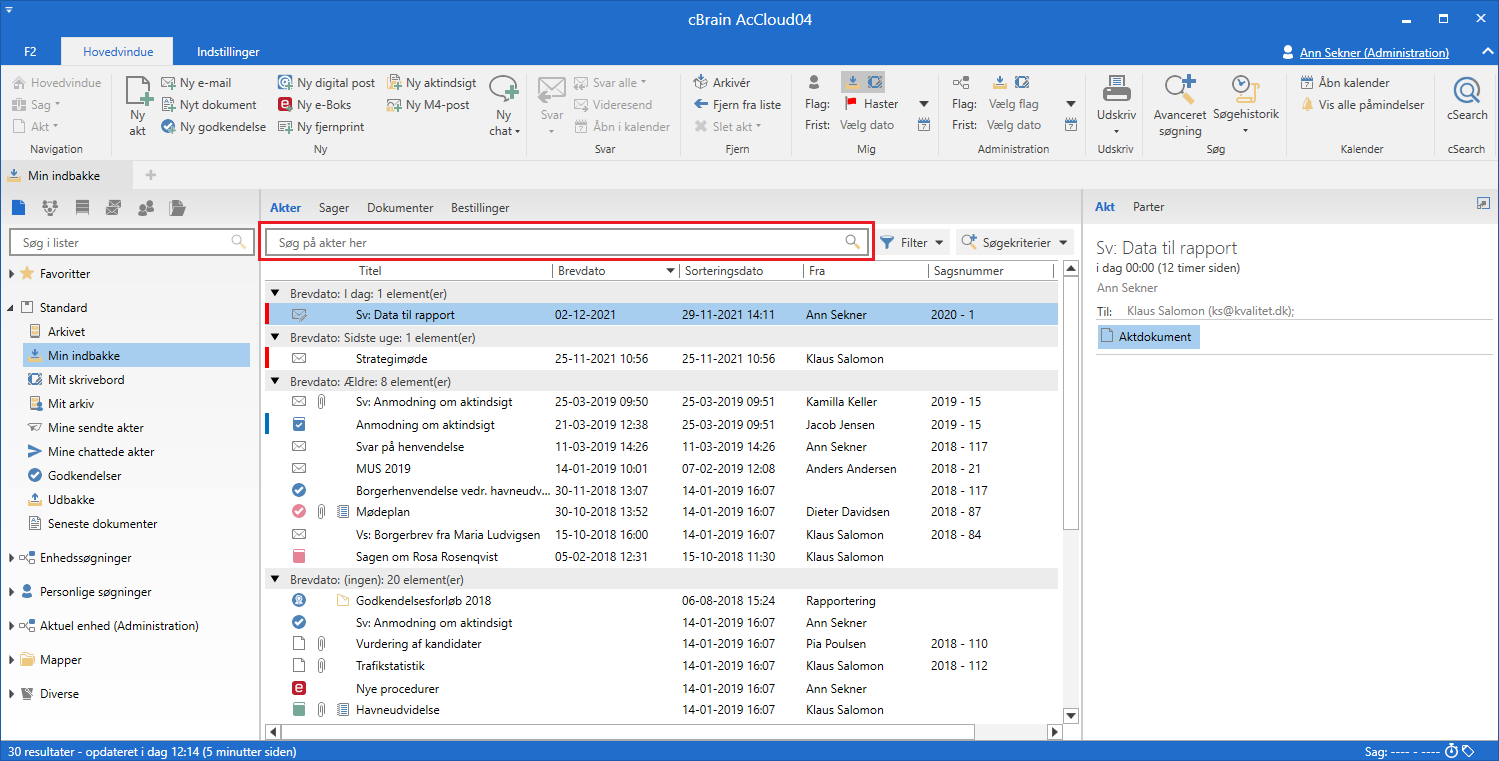1499x761 pixels.
Task: Click the first navigation pane document icon
Action: pyautogui.click(x=18, y=208)
